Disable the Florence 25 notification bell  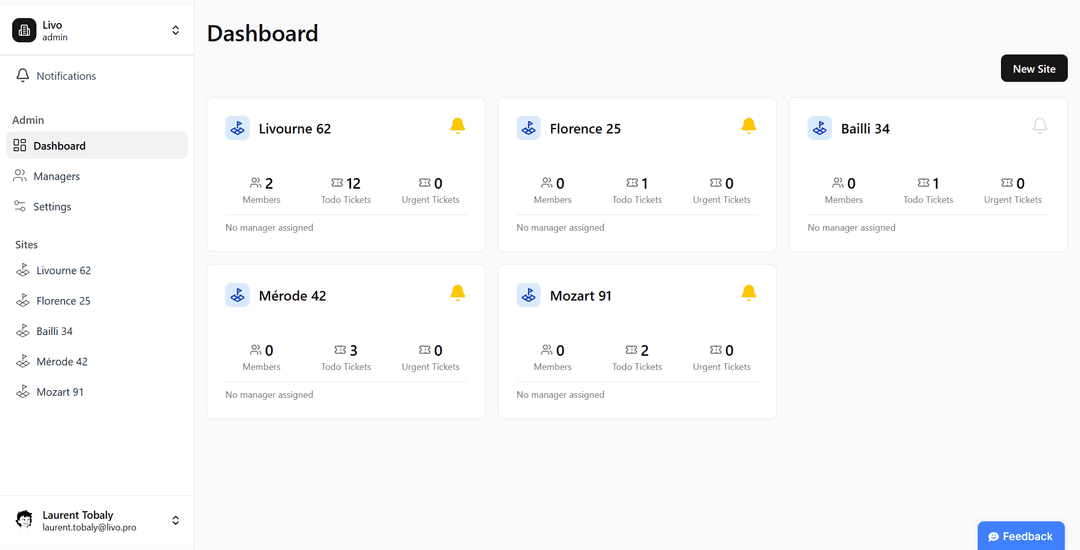pyautogui.click(x=748, y=126)
